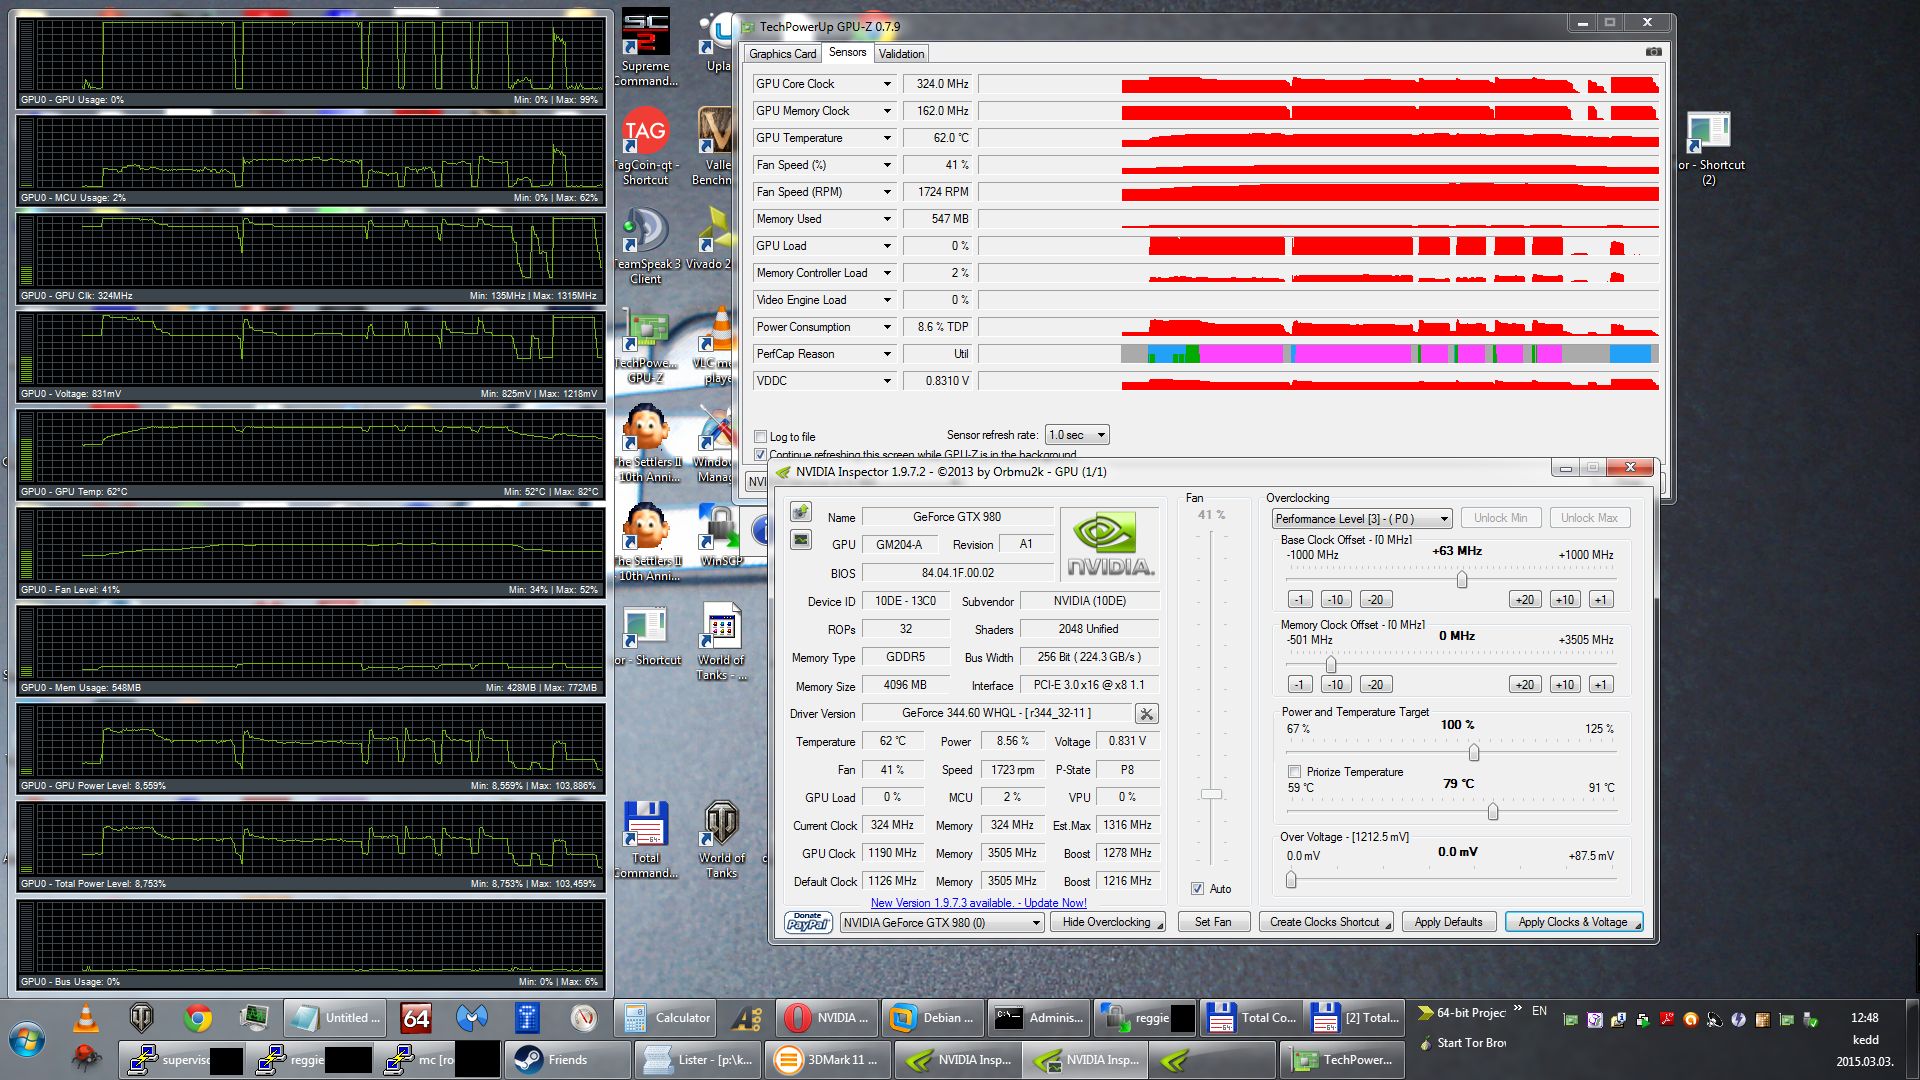Switch to the TechPowerUp taskbar button

point(1343,1060)
